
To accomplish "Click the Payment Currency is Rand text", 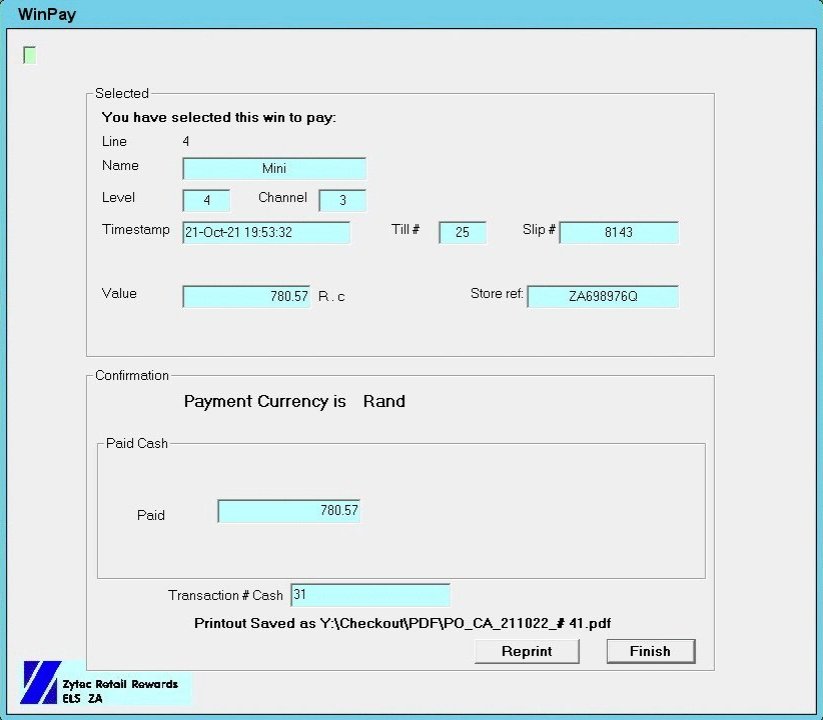I will tap(294, 401).
